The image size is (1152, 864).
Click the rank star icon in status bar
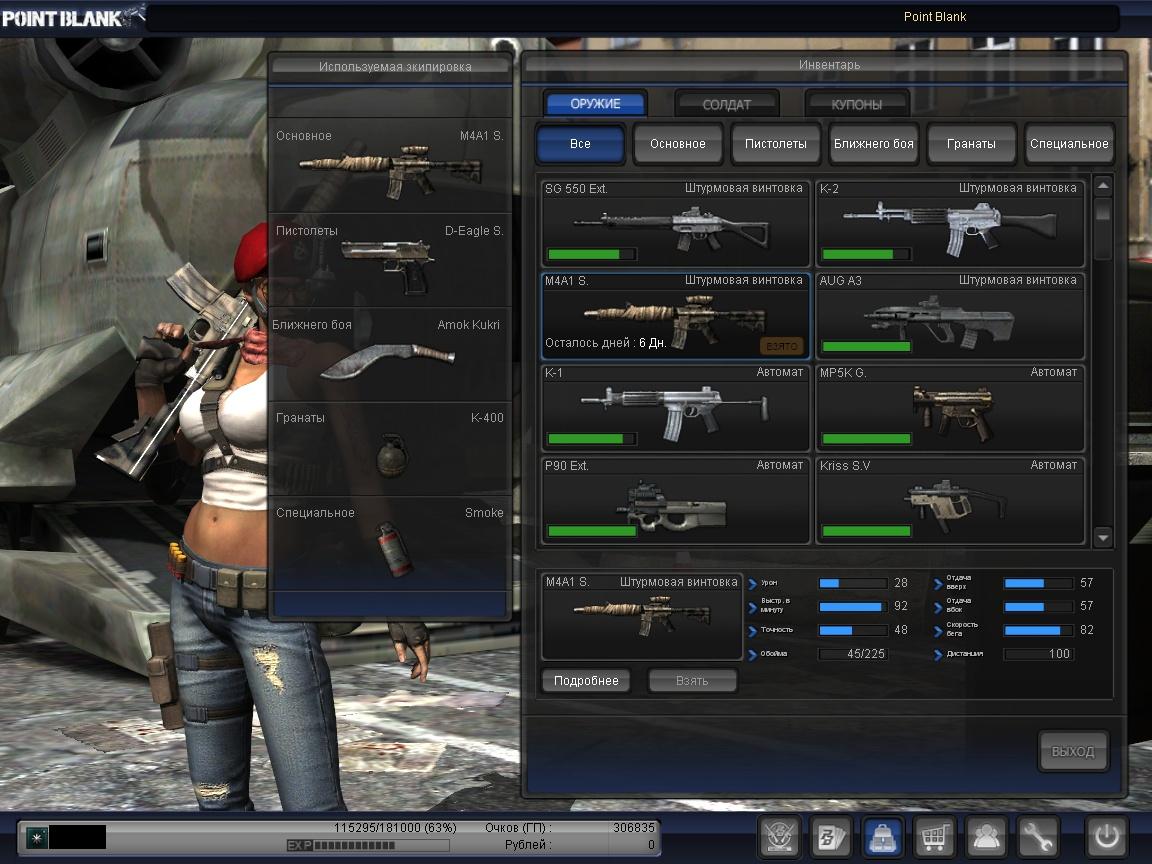coord(37,836)
